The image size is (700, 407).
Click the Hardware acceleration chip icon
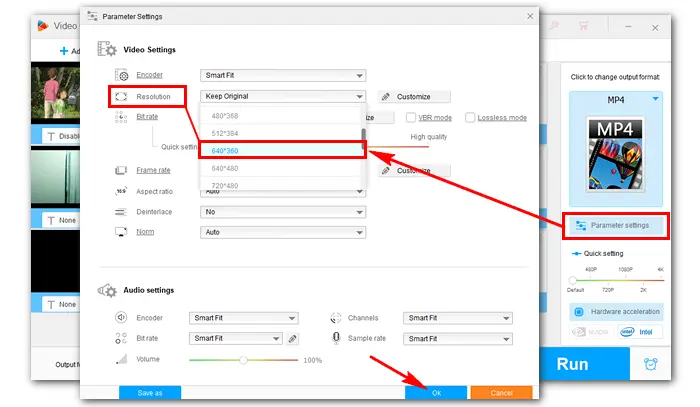(x=579, y=311)
